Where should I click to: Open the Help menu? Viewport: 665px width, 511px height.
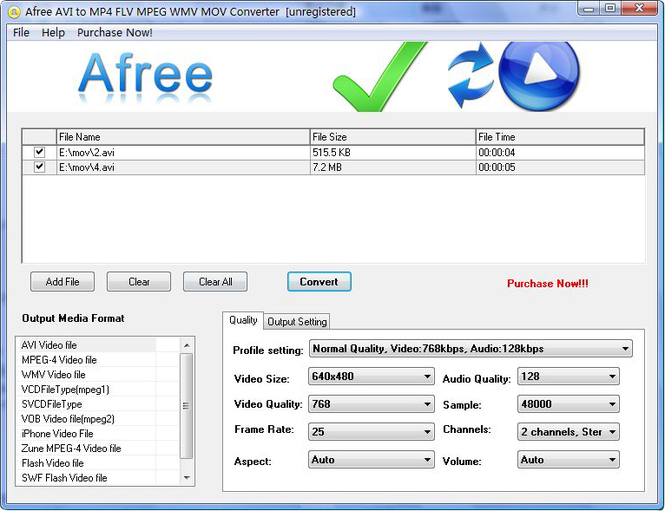(x=53, y=33)
